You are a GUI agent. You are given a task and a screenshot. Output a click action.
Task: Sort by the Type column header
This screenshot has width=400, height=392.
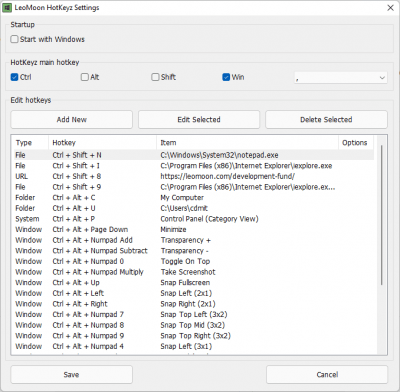[x=30, y=143]
